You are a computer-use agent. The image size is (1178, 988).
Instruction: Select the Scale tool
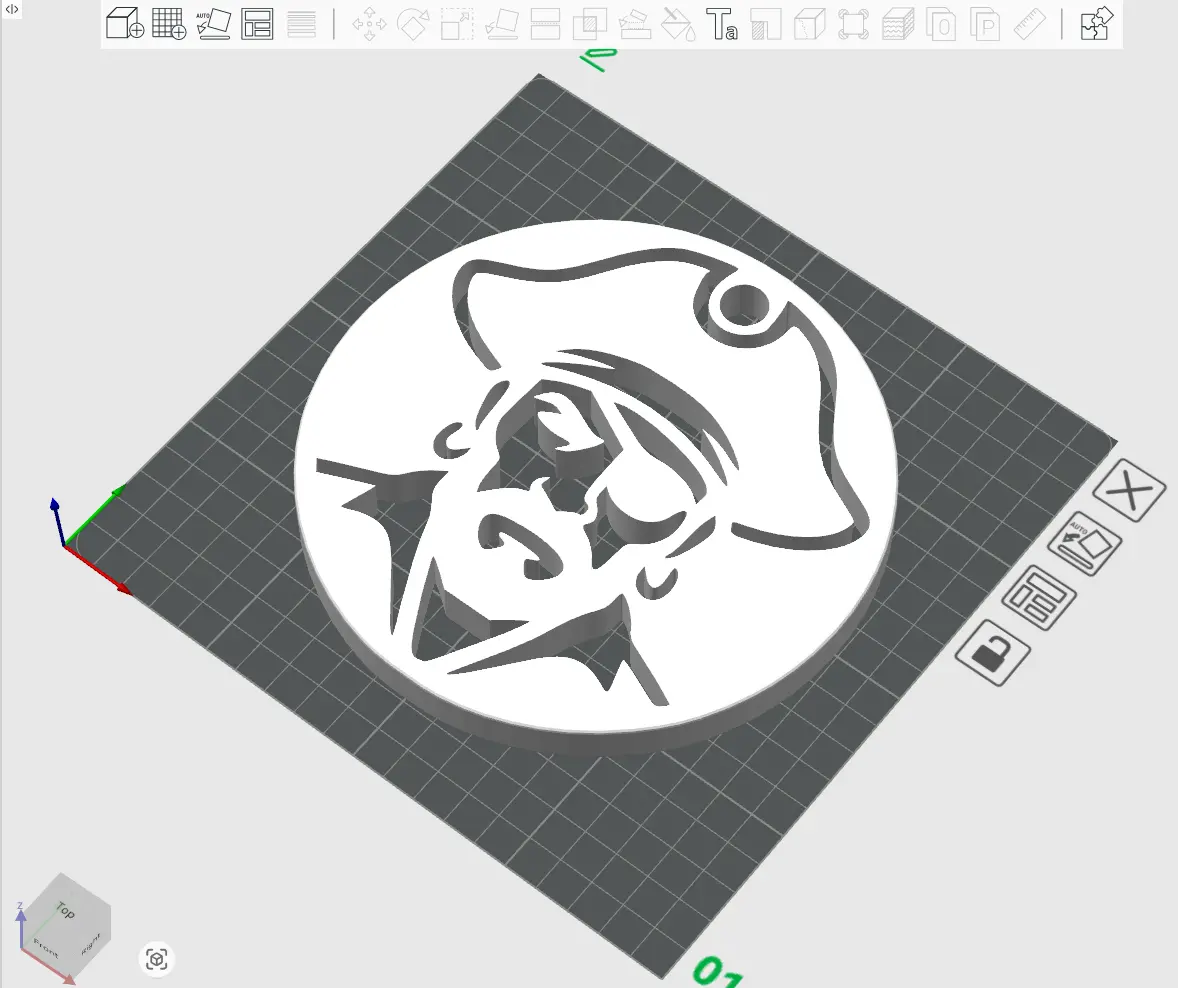point(457,24)
